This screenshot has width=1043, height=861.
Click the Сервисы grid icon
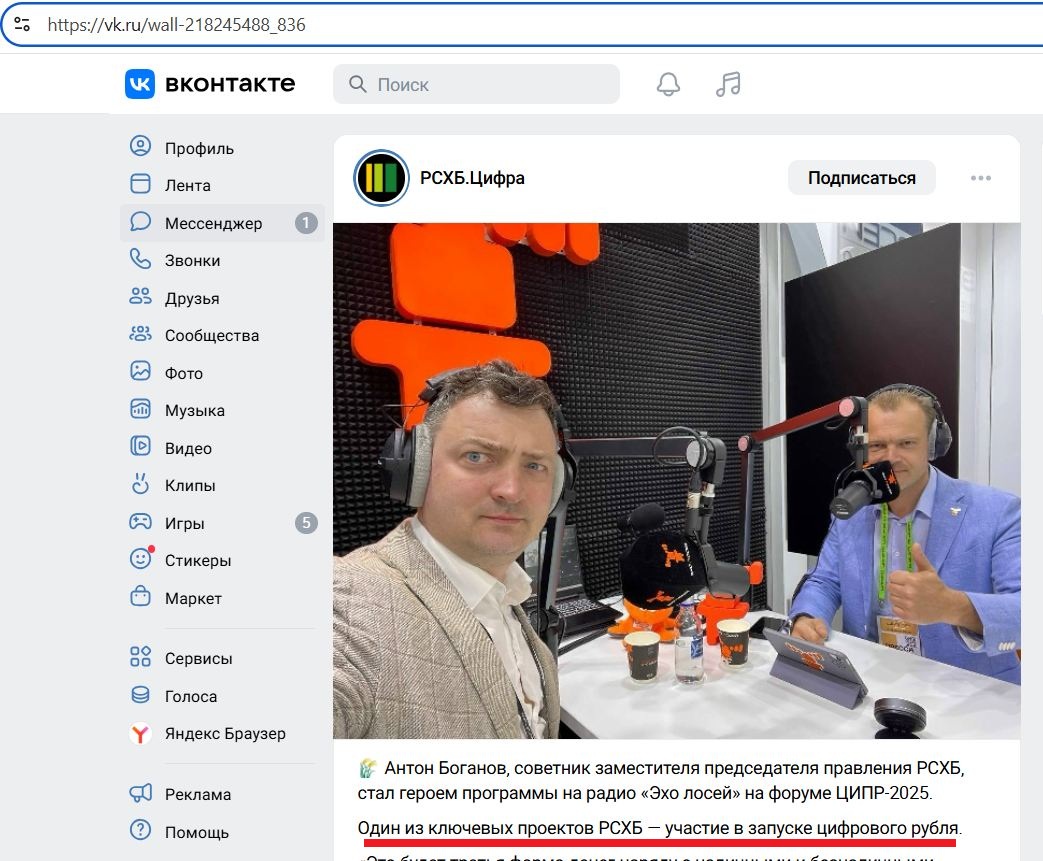click(140, 657)
